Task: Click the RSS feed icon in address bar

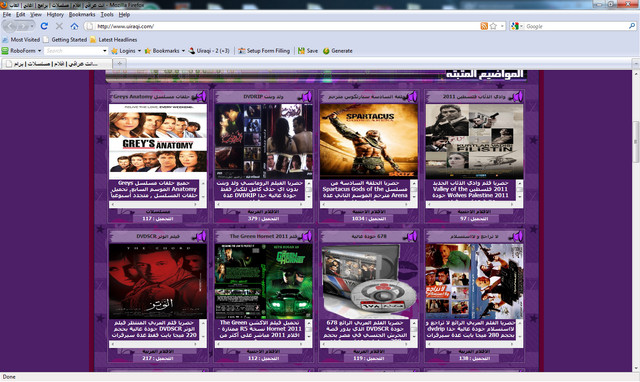Action: 484,26
